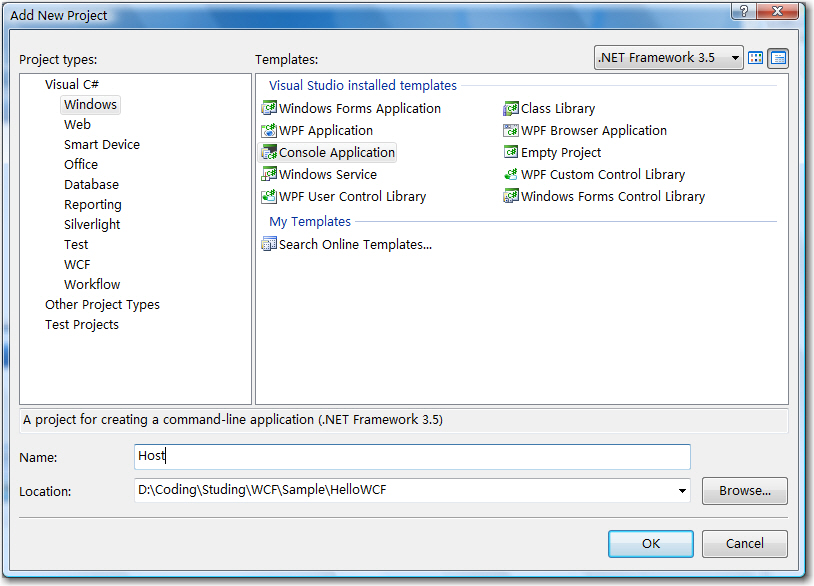Select the Windows Forms Control Library icon
Viewport: 814px width, 586px height.
point(511,196)
